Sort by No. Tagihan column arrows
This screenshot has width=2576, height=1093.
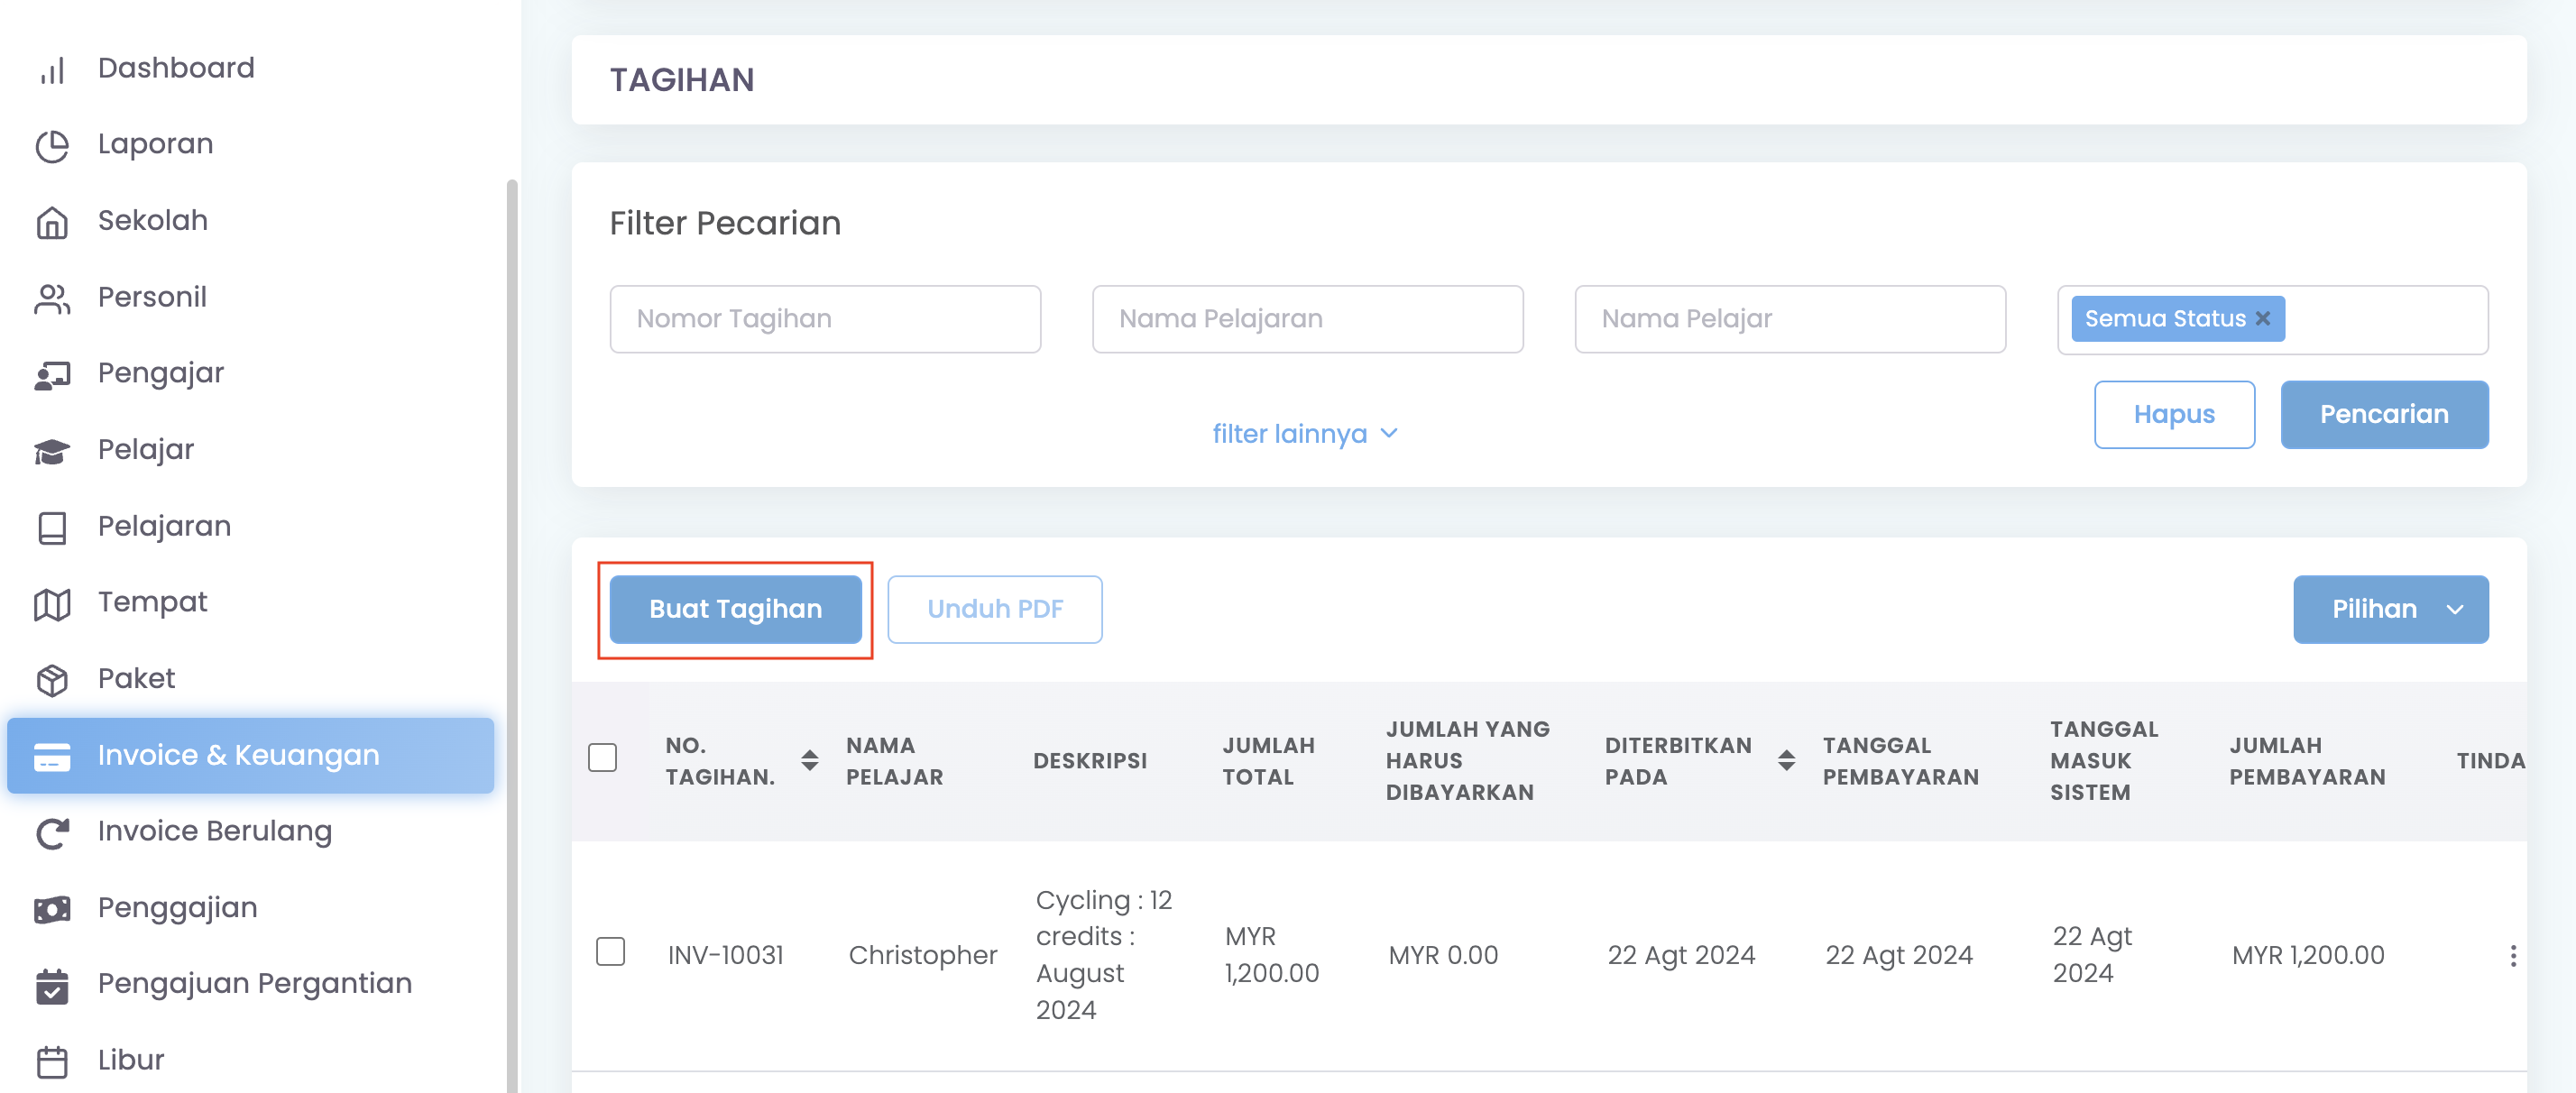(x=809, y=760)
